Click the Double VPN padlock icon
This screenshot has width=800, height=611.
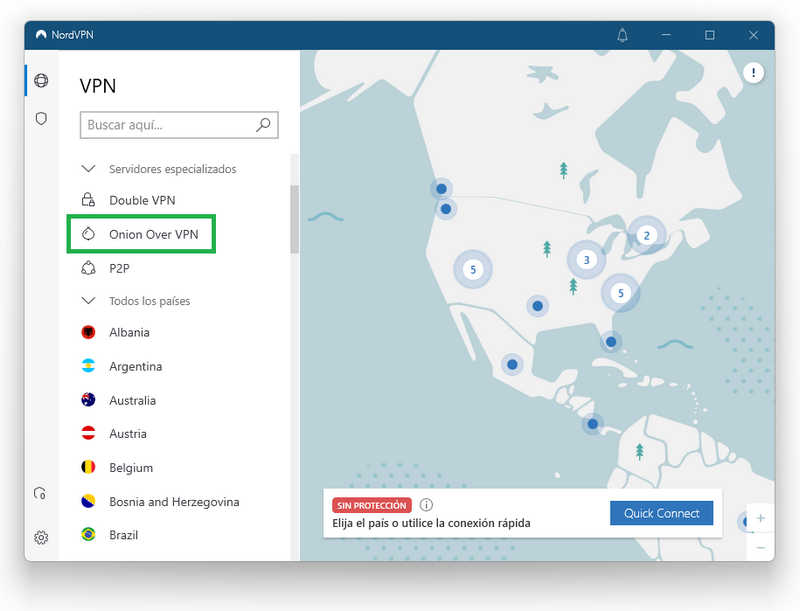tap(88, 199)
